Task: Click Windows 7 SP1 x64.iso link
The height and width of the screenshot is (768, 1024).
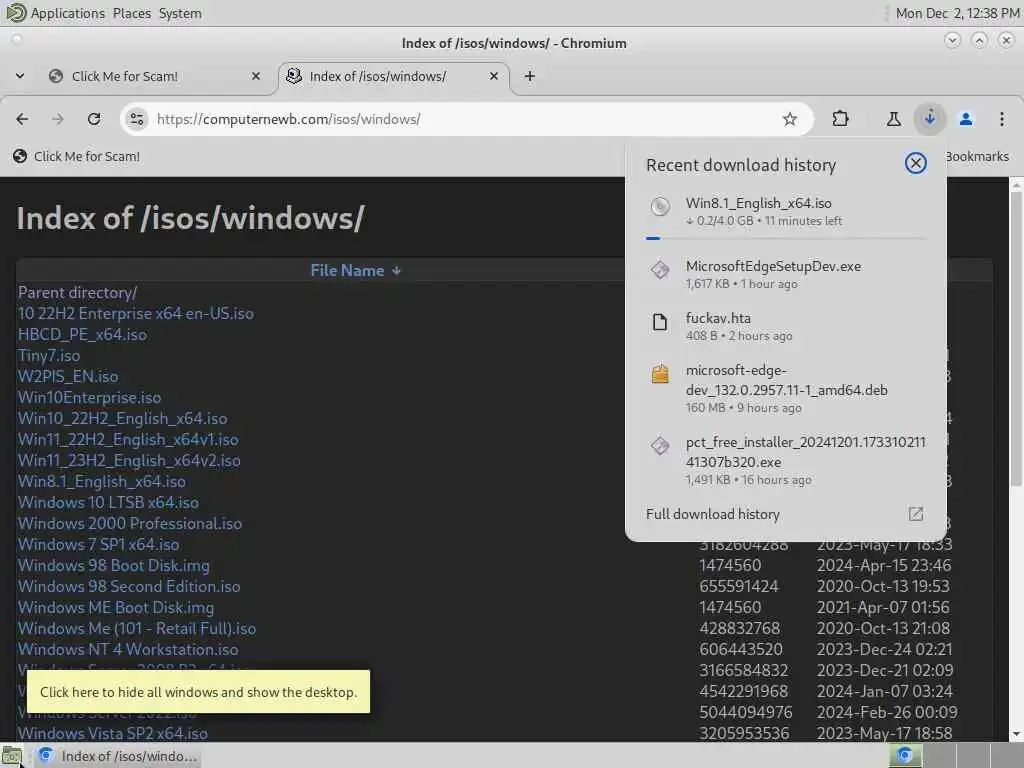Action: click(99, 544)
